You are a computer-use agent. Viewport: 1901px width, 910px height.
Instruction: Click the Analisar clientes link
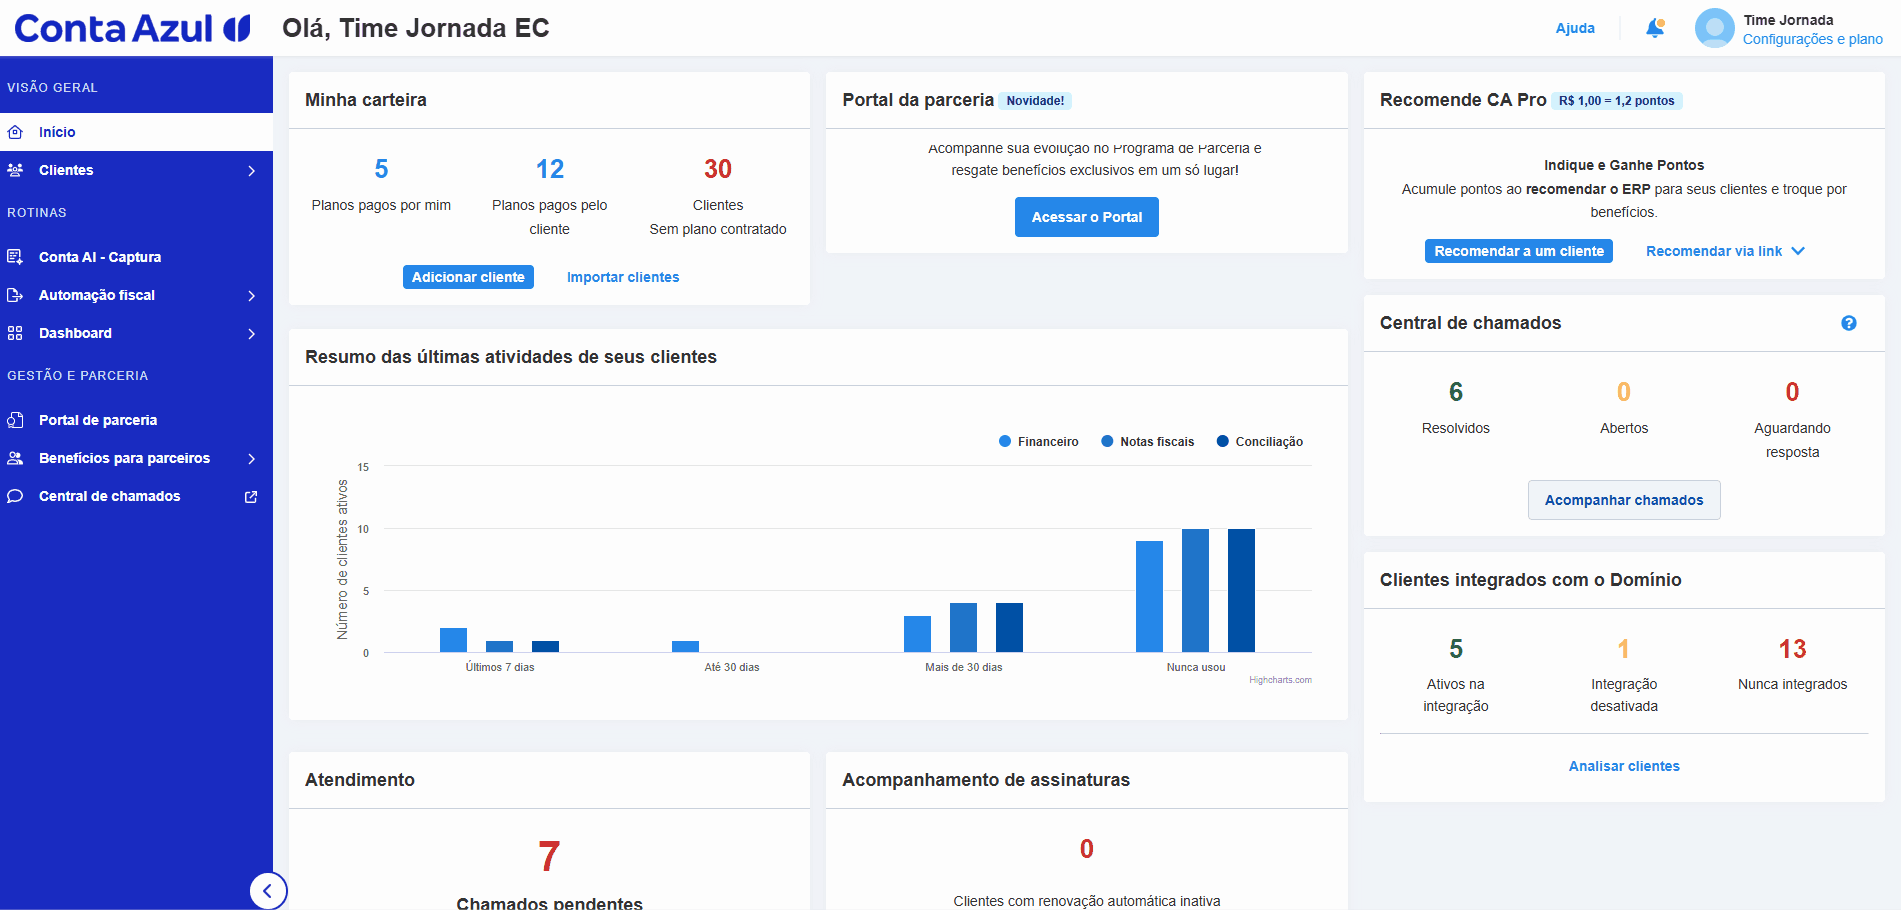pyautogui.click(x=1624, y=766)
